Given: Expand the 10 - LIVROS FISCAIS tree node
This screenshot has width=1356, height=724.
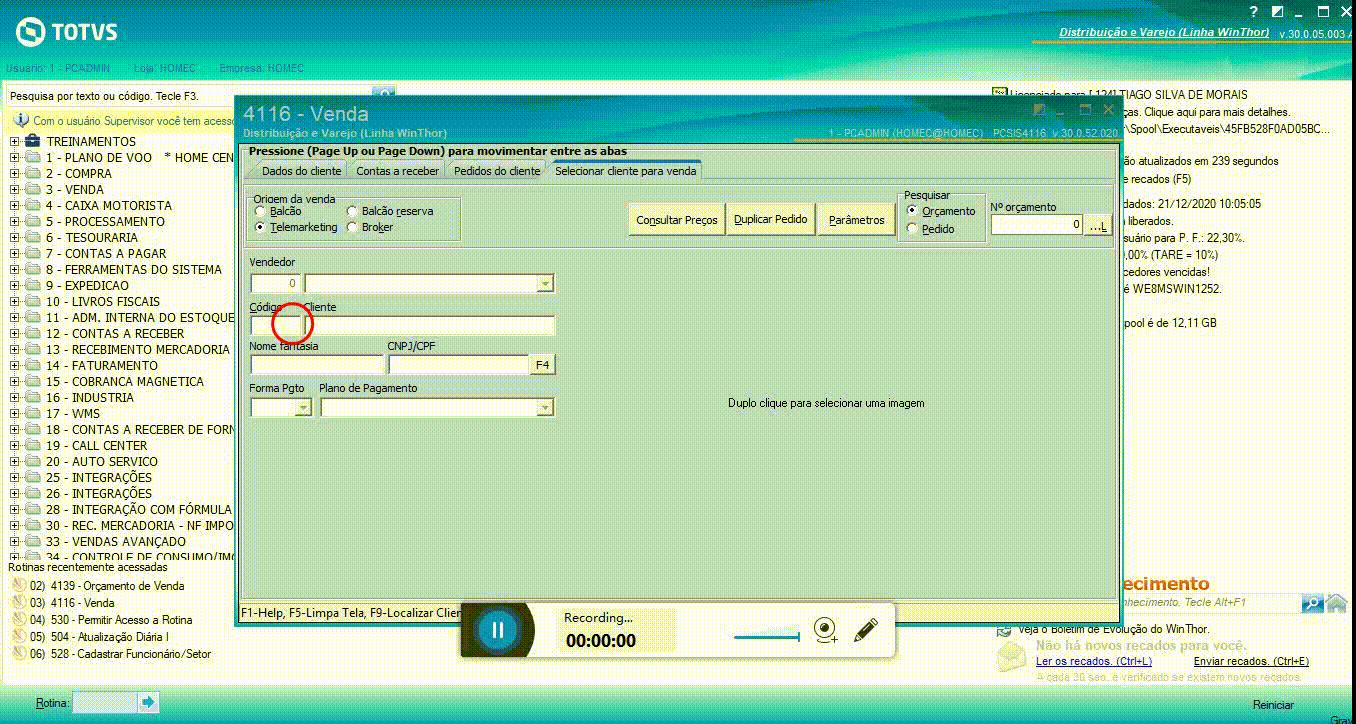Looking at the screenshot, I should (x=15, y=301).
